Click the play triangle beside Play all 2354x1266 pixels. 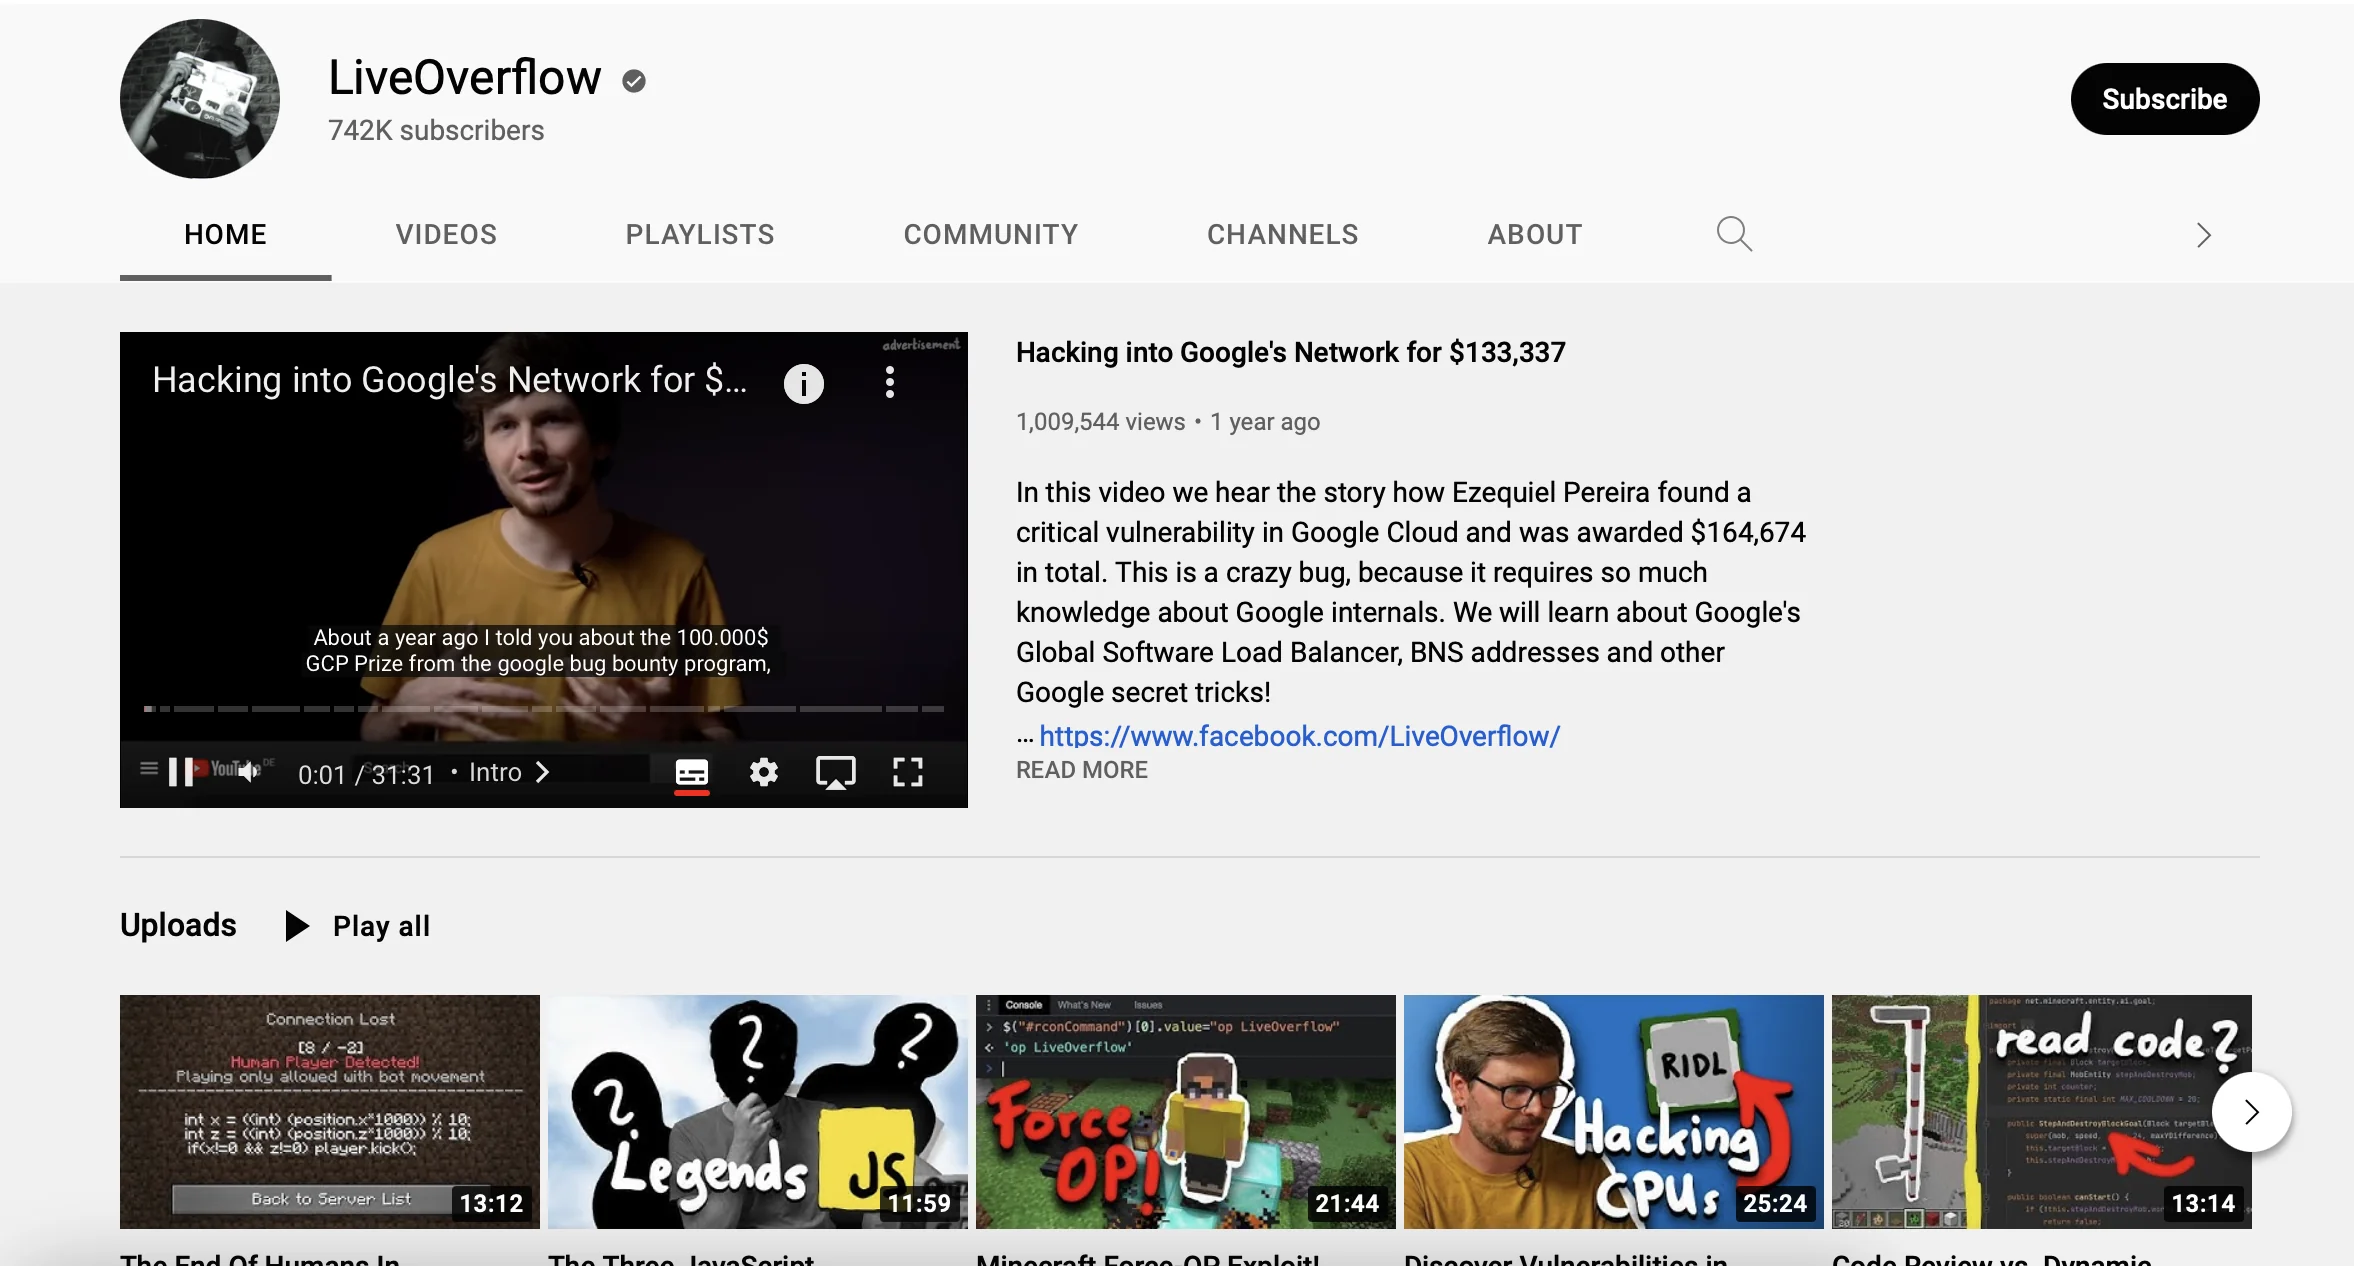pos(297,926)
